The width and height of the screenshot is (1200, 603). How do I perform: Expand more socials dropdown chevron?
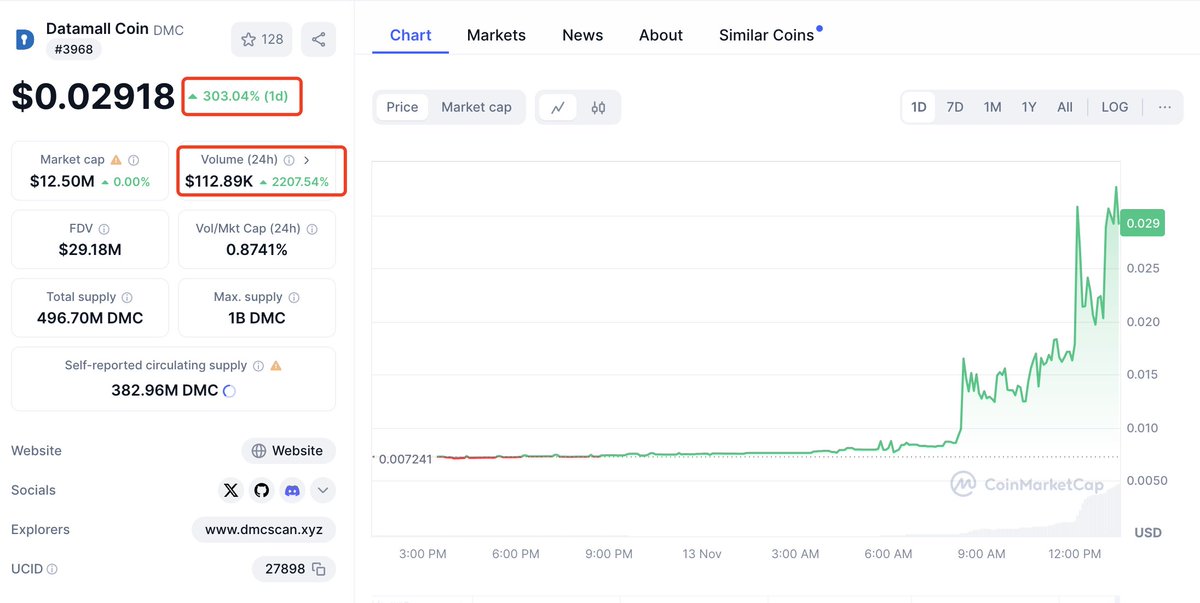(x=322, y=490)
